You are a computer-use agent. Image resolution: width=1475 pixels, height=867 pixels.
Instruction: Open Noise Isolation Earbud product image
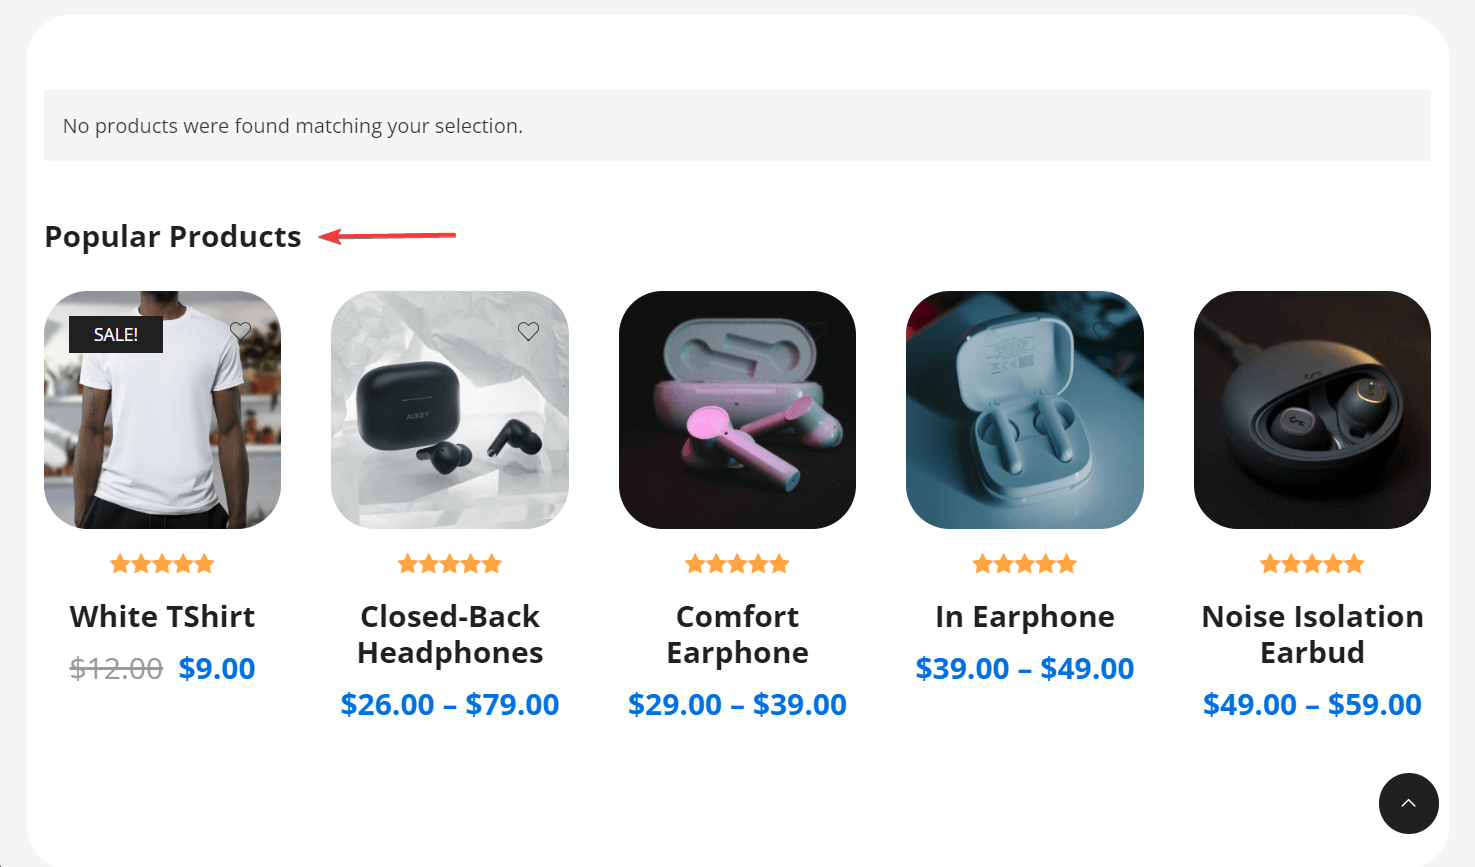pyautogui.click(x=1312, y=410)
